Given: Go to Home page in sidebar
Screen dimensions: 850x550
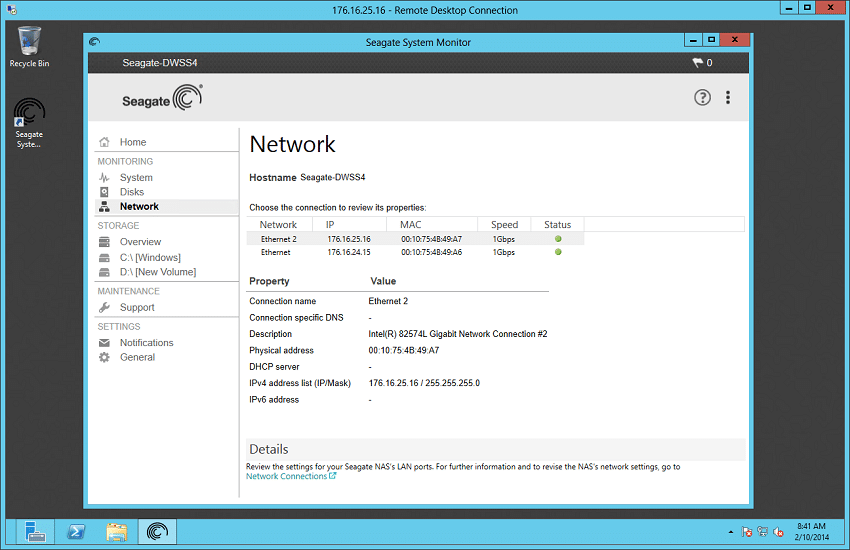Looking at the screenshot, I should coord(133,142).
